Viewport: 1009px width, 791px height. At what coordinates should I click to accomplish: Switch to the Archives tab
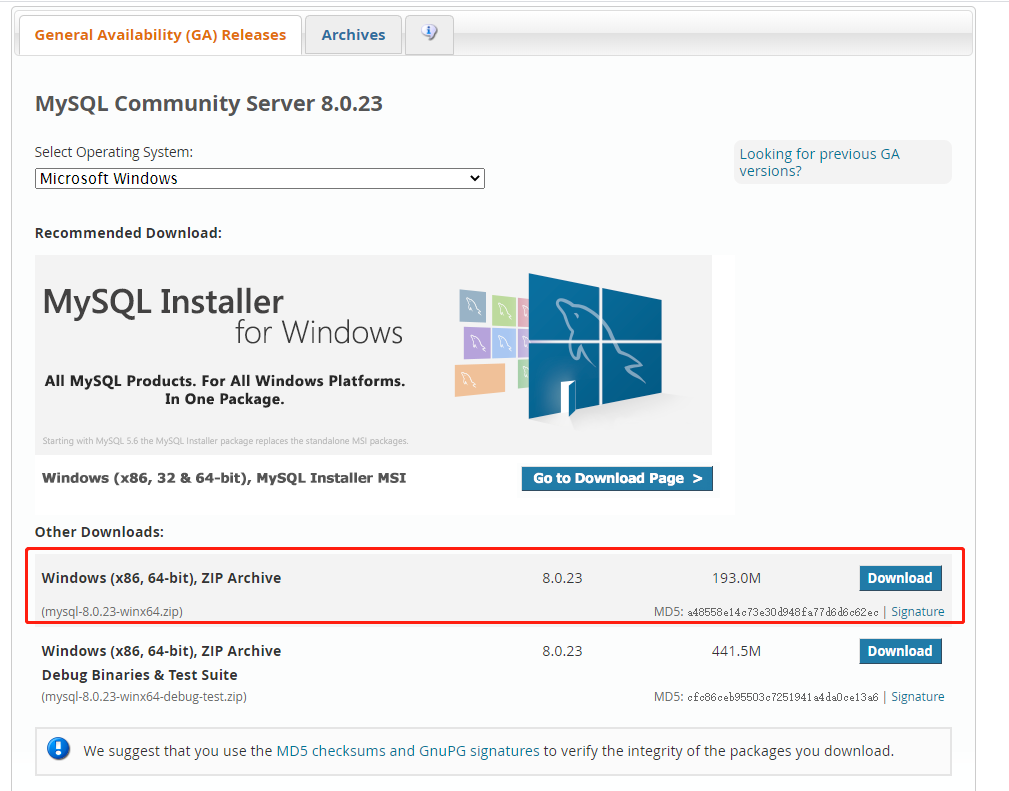point(352,34)
